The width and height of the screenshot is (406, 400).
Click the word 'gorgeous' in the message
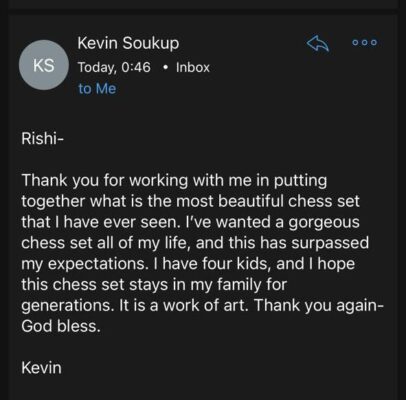point(324,223)
